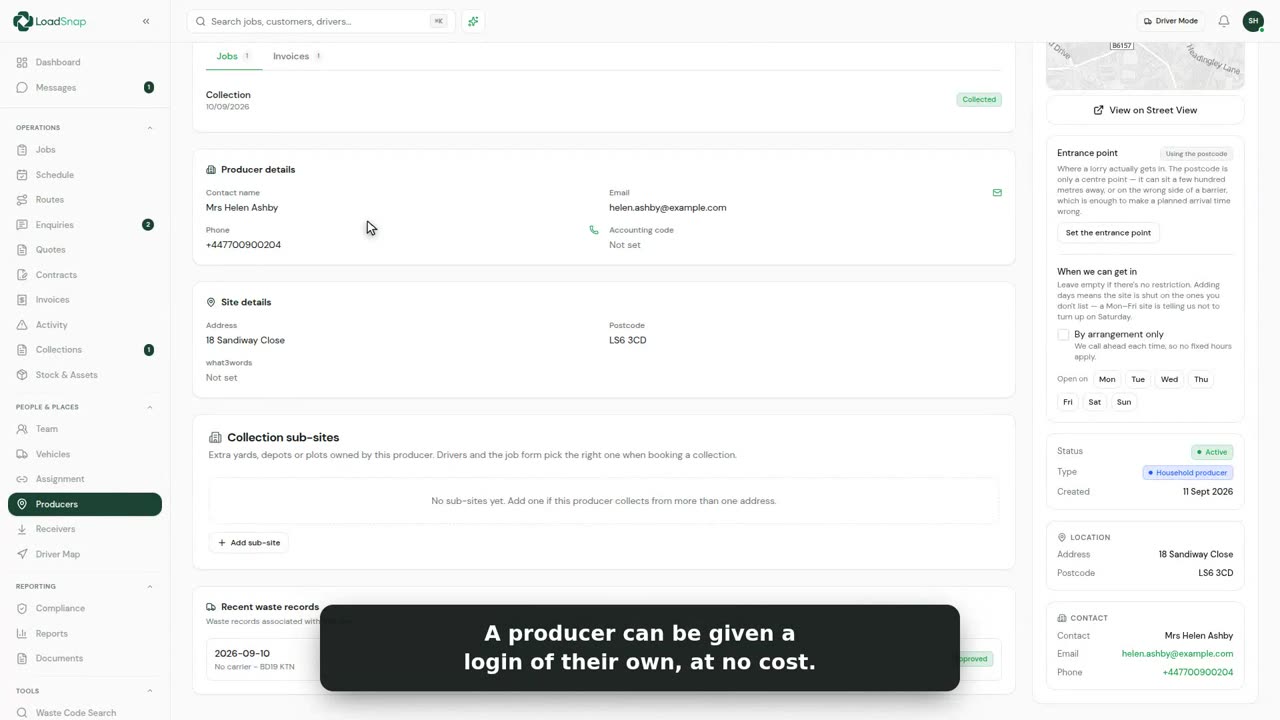Click Add sub-site button
1280x720 pixels.
[249, 543]
